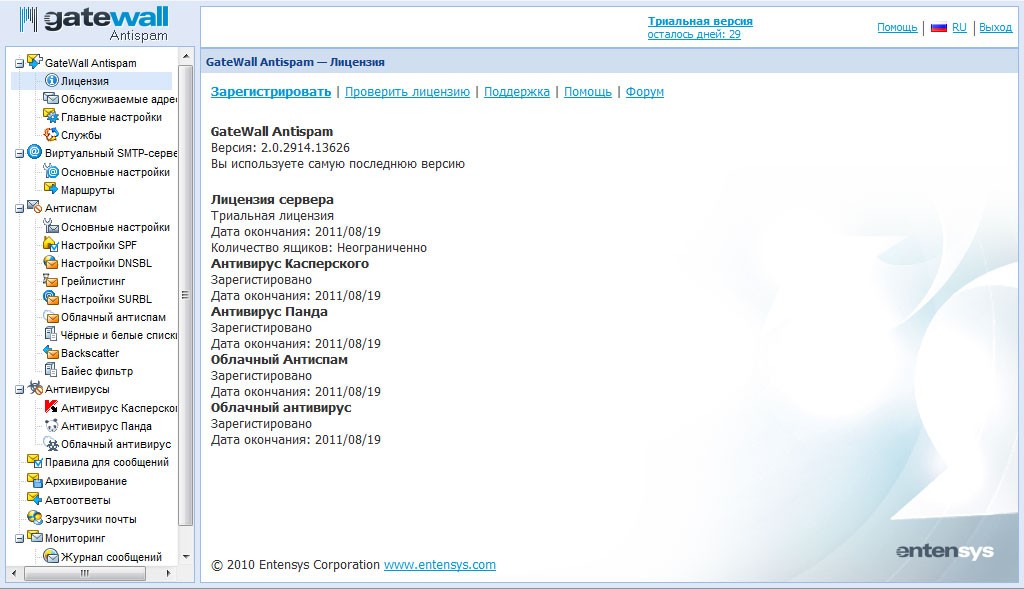Open Загрузчики почты item
Viewport: 1024px width, 589px height.
tap(91, 519)
